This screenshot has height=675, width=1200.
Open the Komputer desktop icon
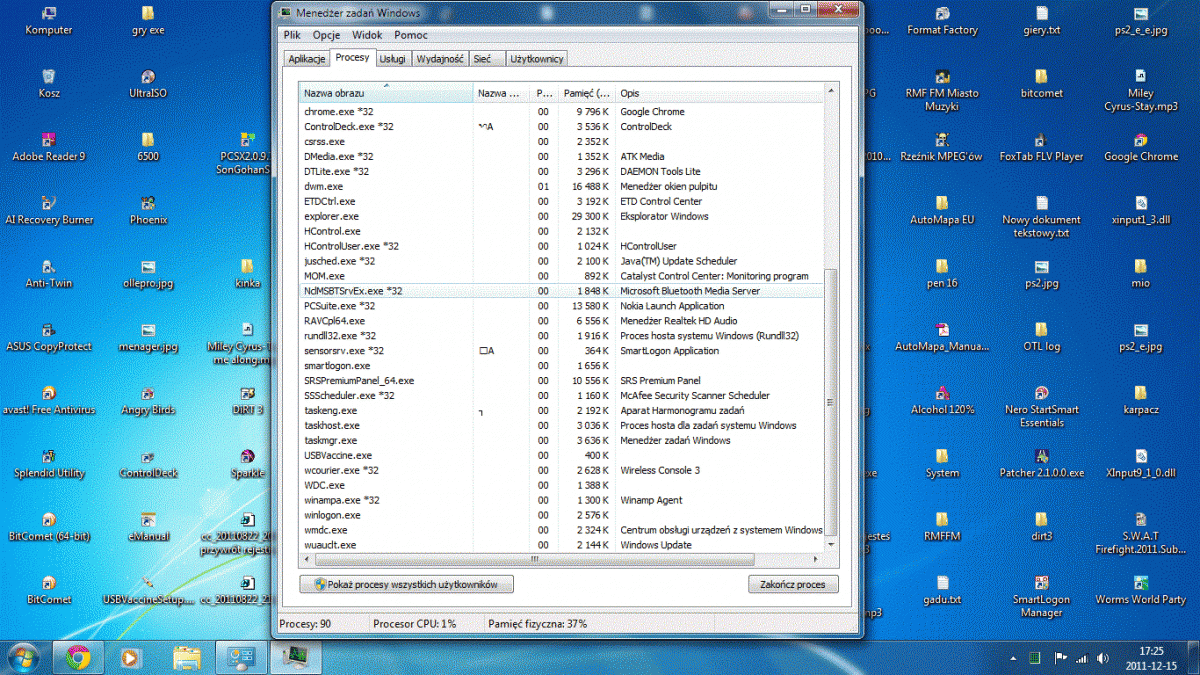coord(48,20)
